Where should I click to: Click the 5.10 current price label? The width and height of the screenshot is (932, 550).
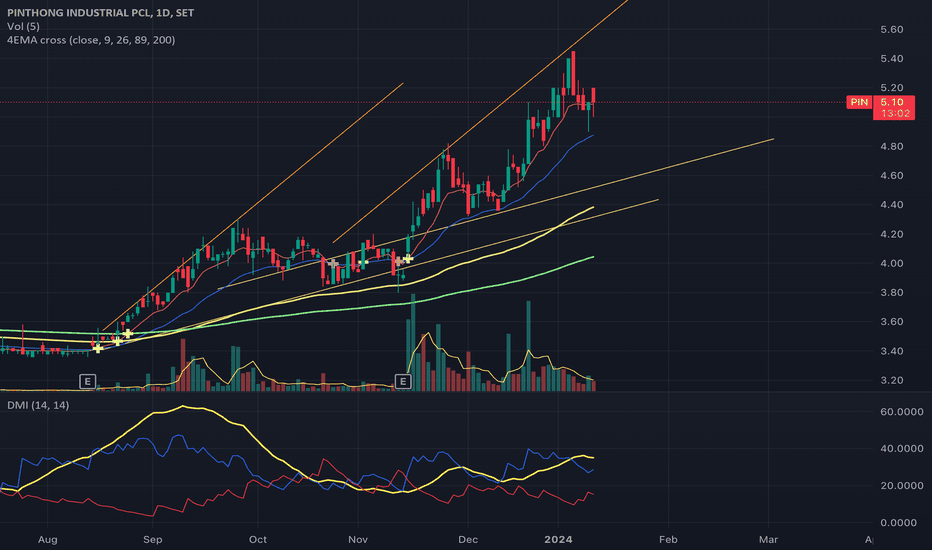pyautogui.click(x=892, y=102)
